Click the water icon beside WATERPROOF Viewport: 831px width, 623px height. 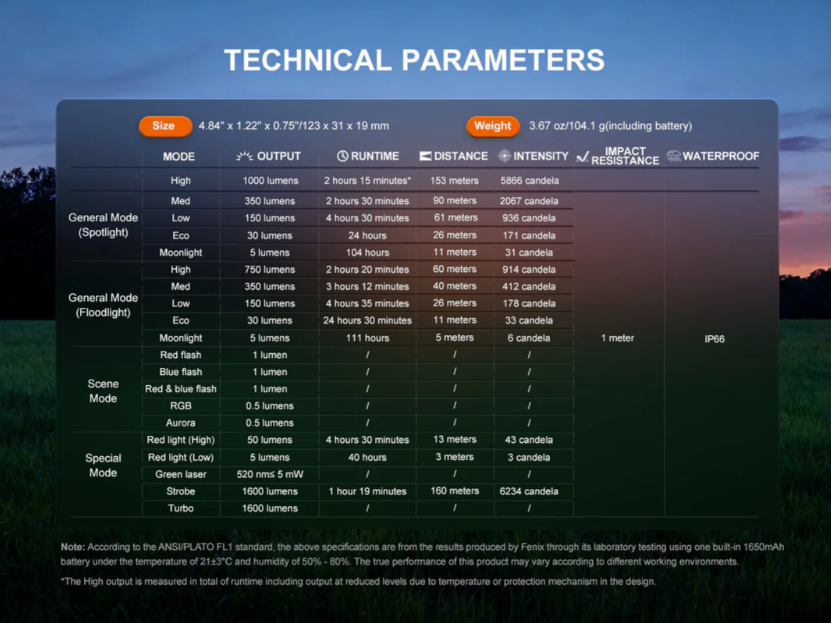coord(674,156)
